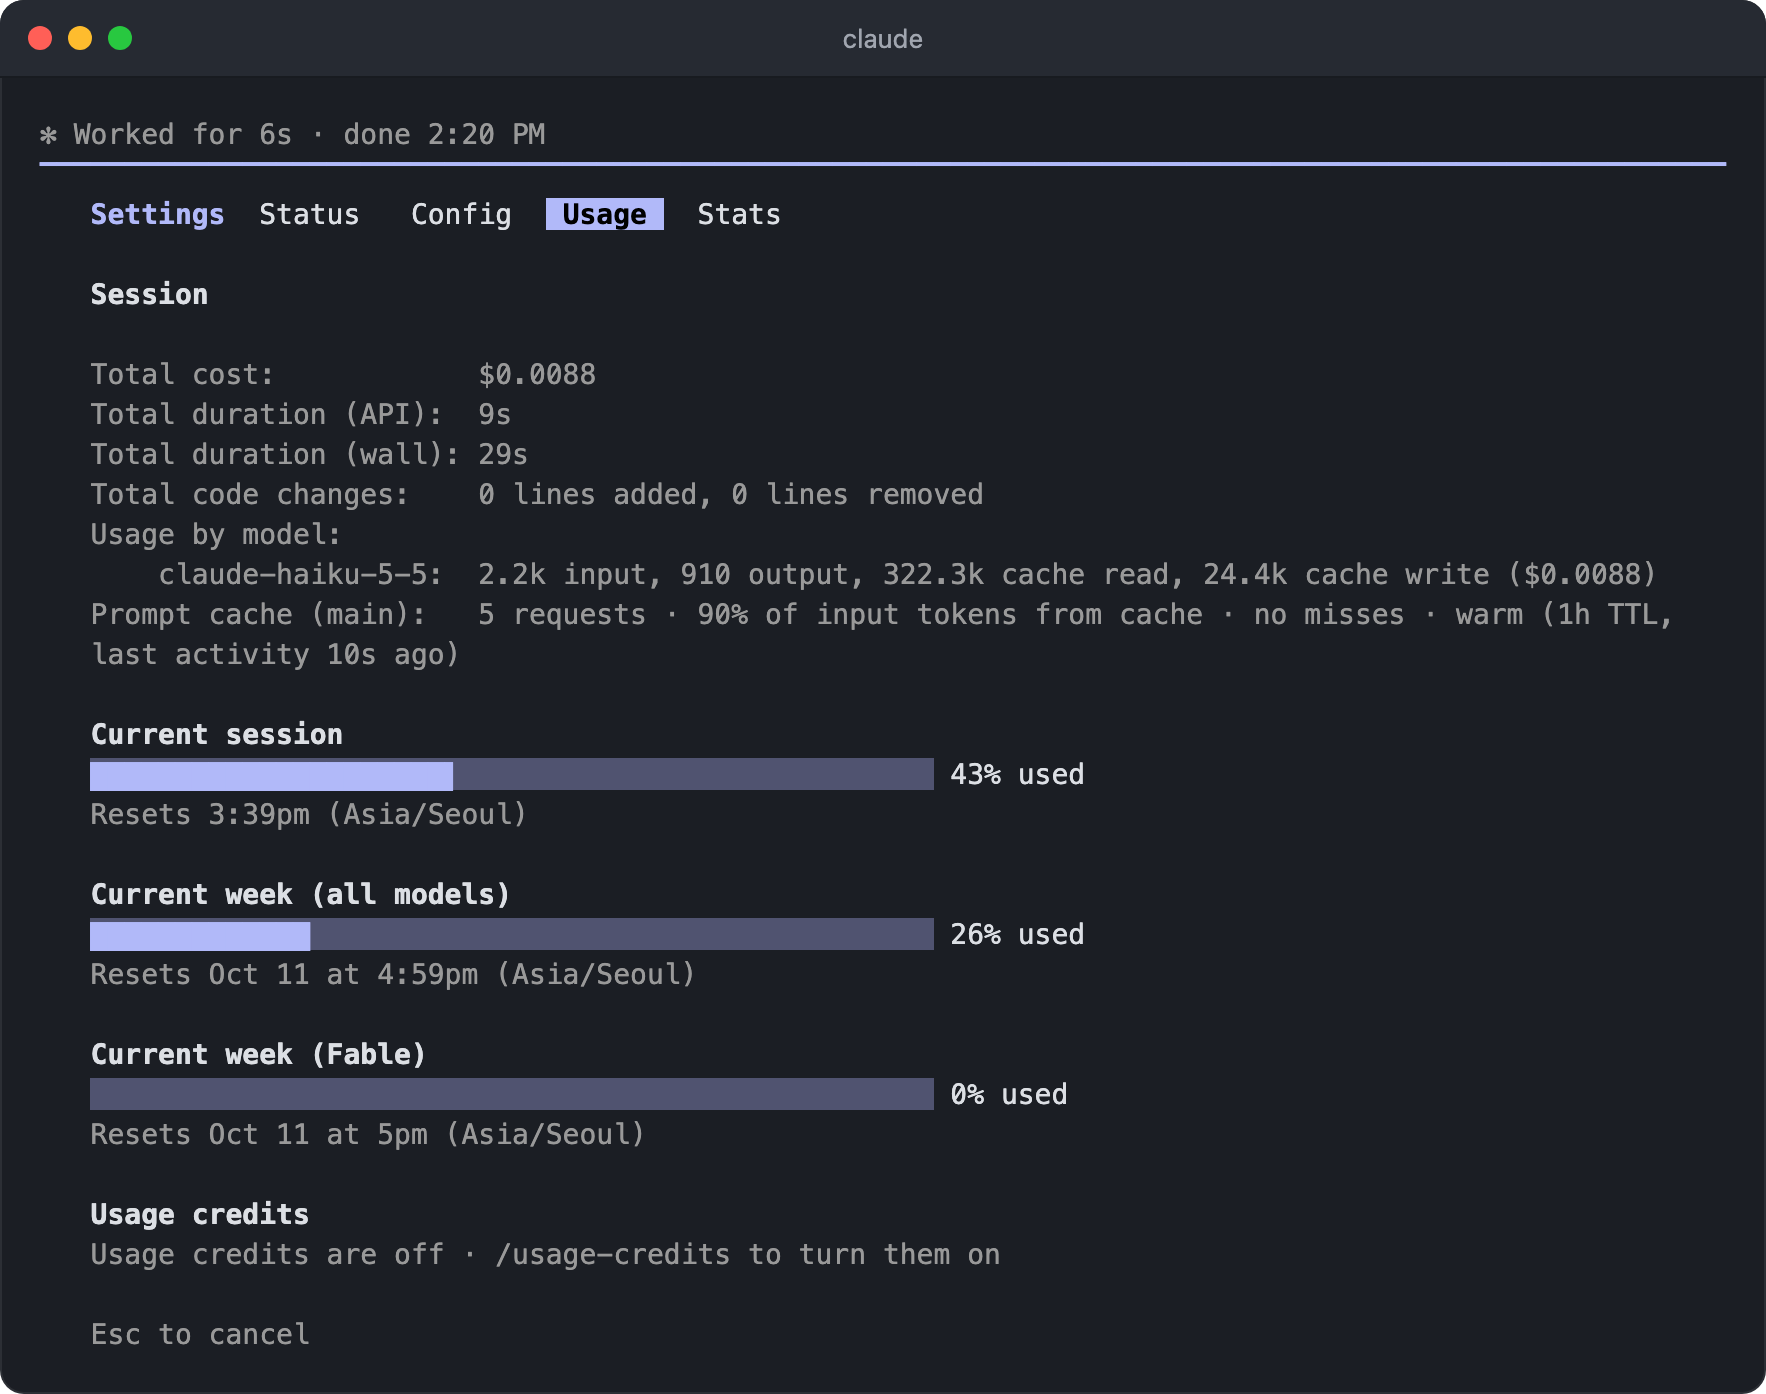The height and width of the screenshot is (1394, 1766).
Task: Click the 'Worked for 6s' status text
Action: point(182,134)
